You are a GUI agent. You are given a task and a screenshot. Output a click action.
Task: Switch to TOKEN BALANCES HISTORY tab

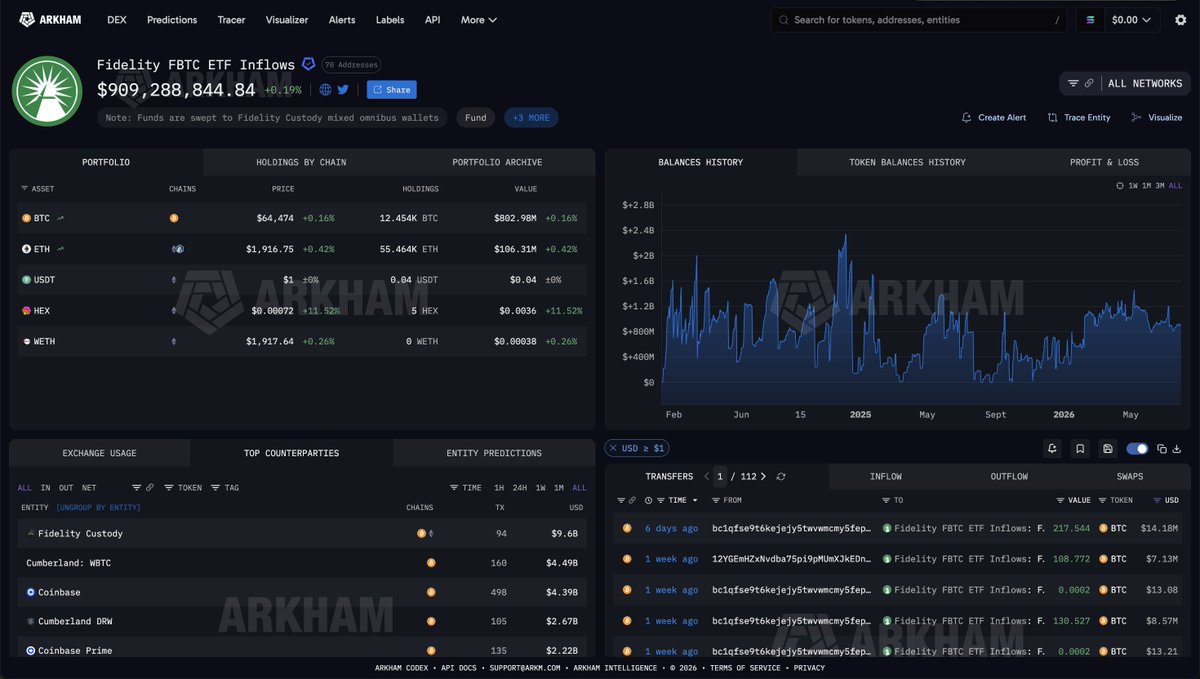coord(907,162)
